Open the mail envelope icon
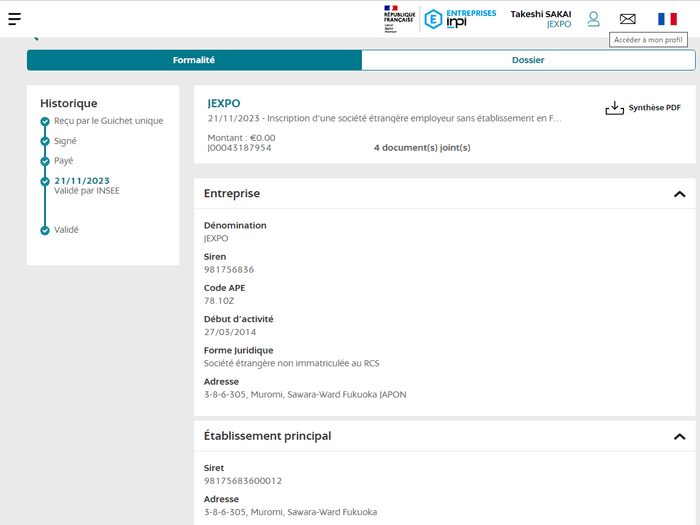Viewport: 700px width, 525px height. click(x=627, y=19)
